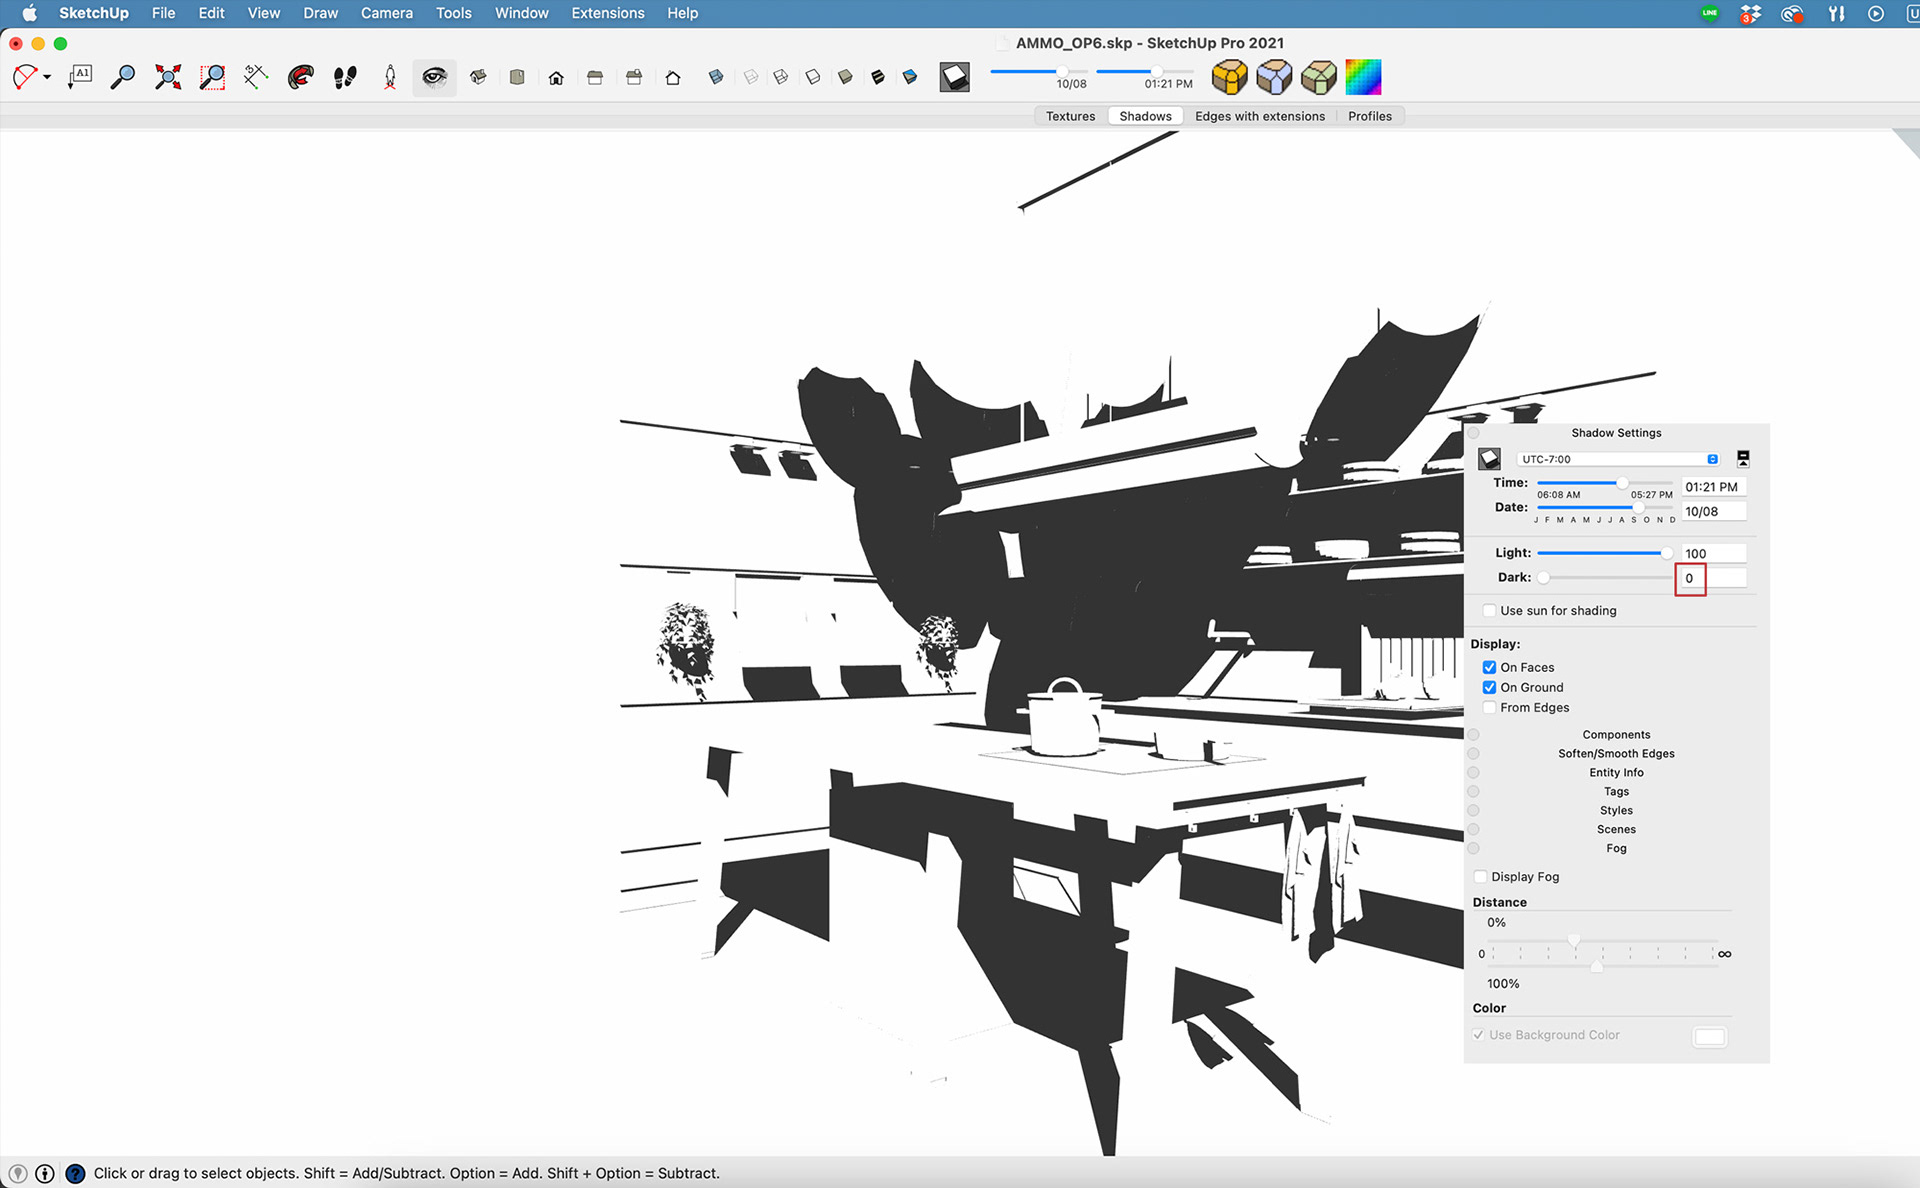Viewport: 1920px width, 1188px height.
Task: Click the rainbow color-by-tag style icon
Action: (1362, 77)
